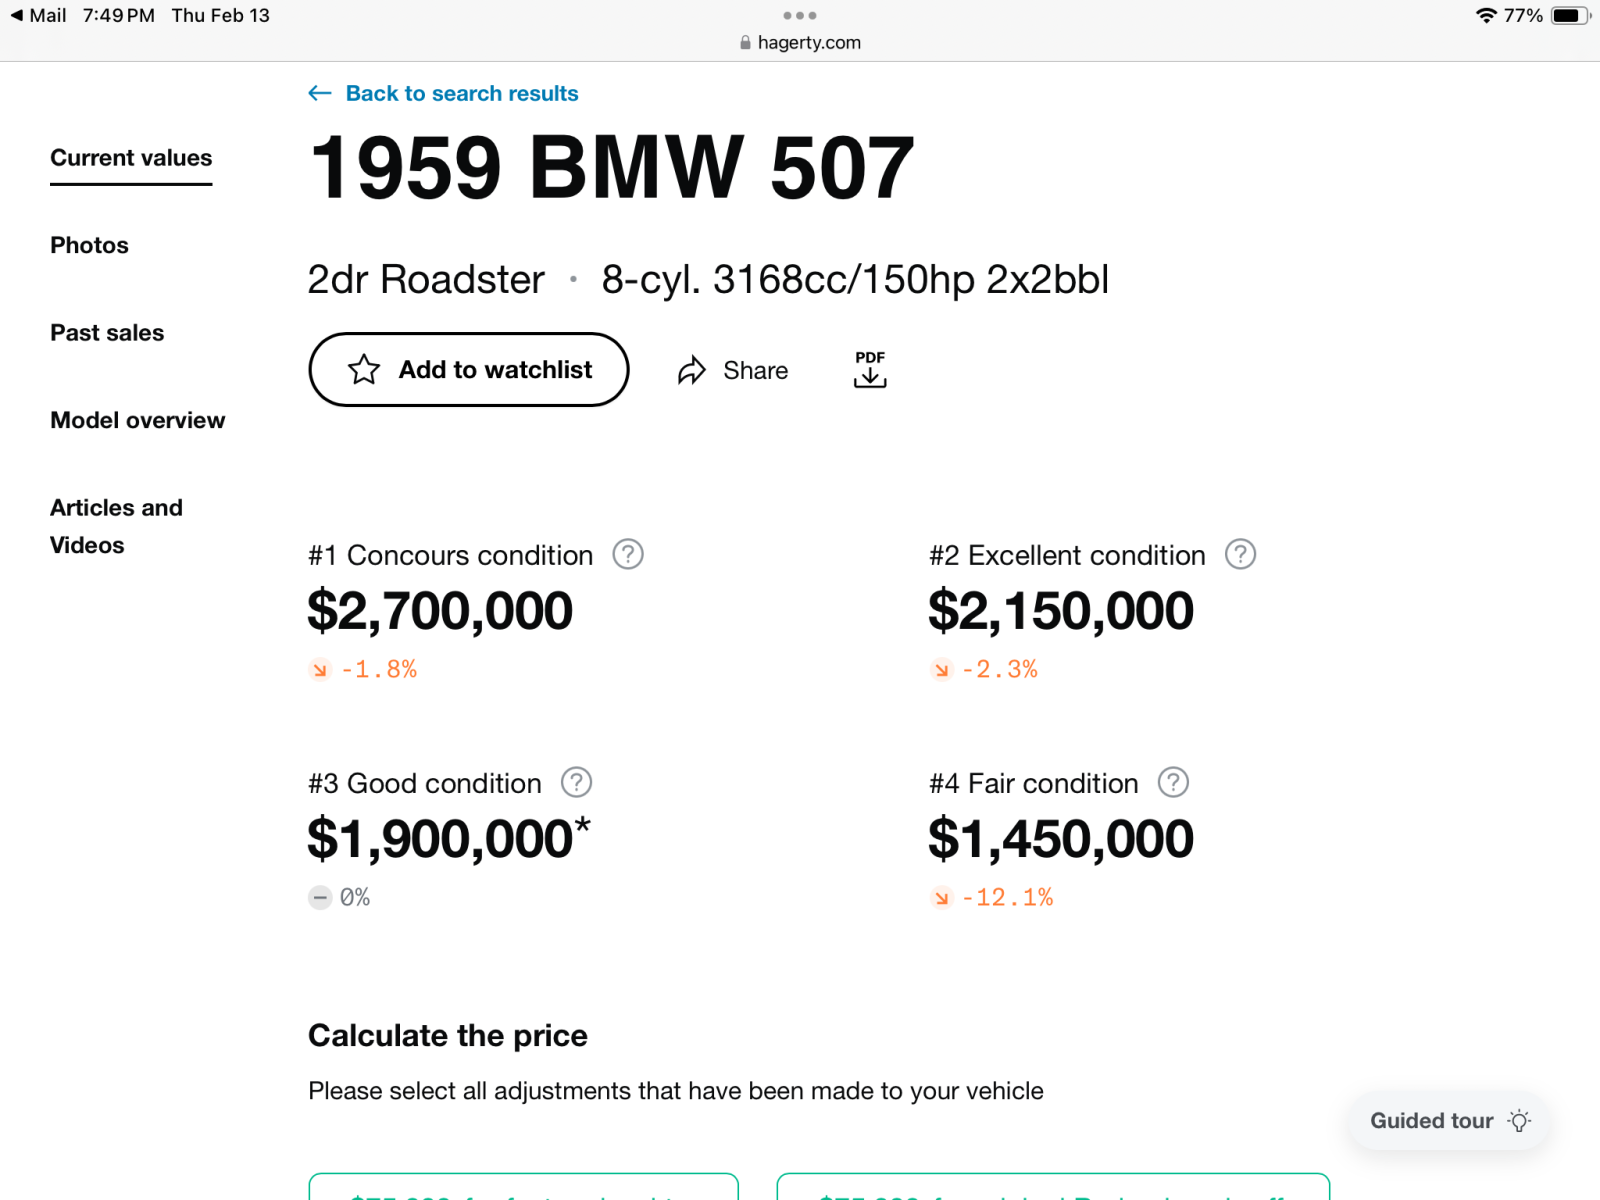Click the Share arrow icon
1600x1200 pixels.
point(692,371)
